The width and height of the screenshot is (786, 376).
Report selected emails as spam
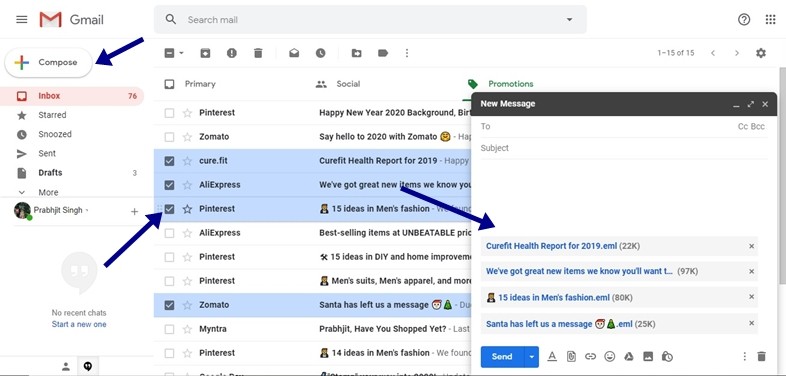point(232,53)
